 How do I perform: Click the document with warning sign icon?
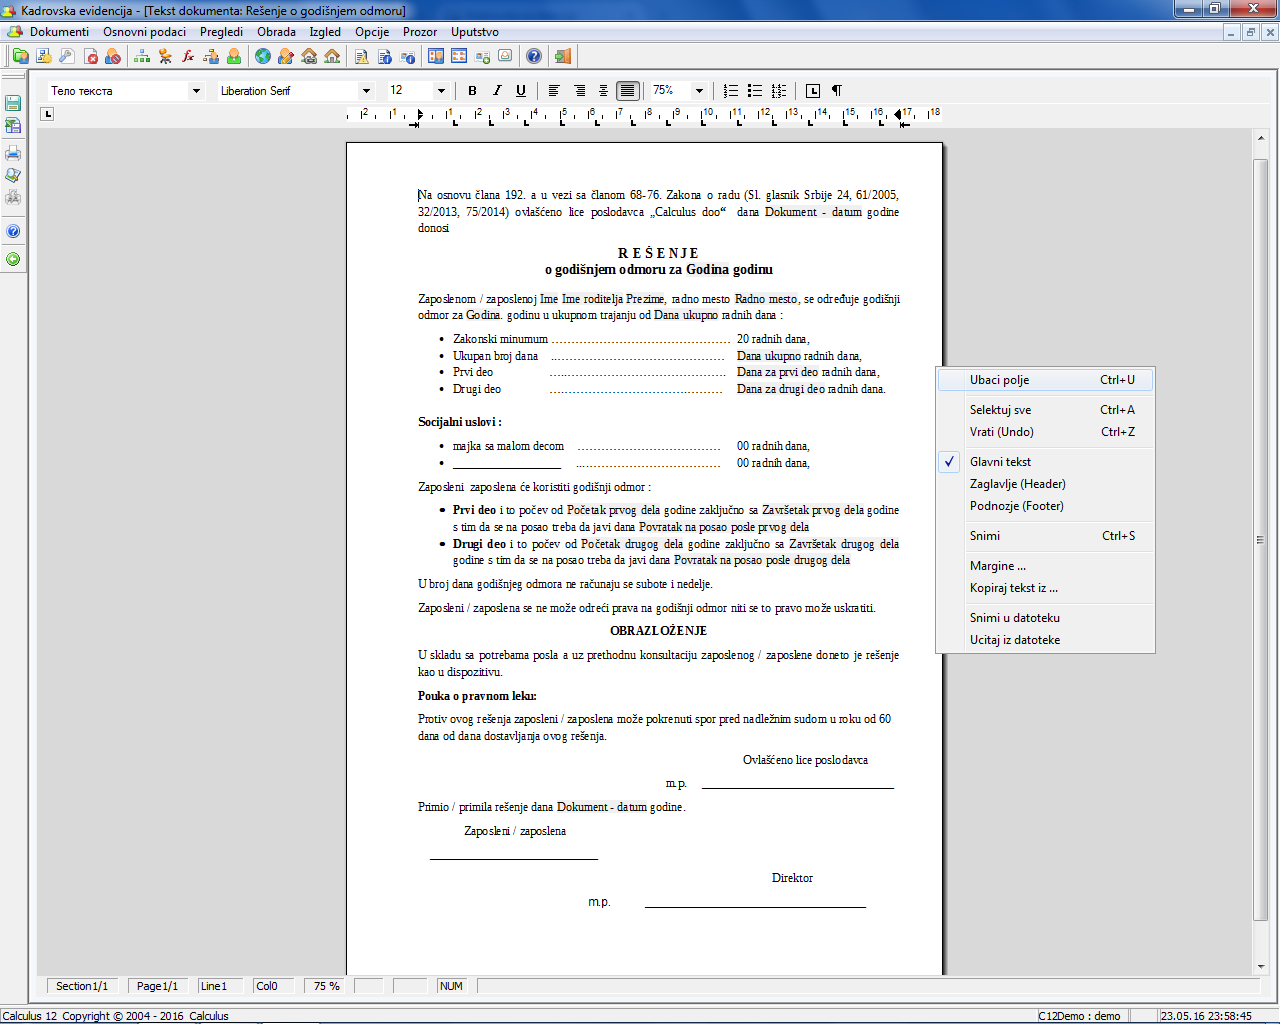362,56
